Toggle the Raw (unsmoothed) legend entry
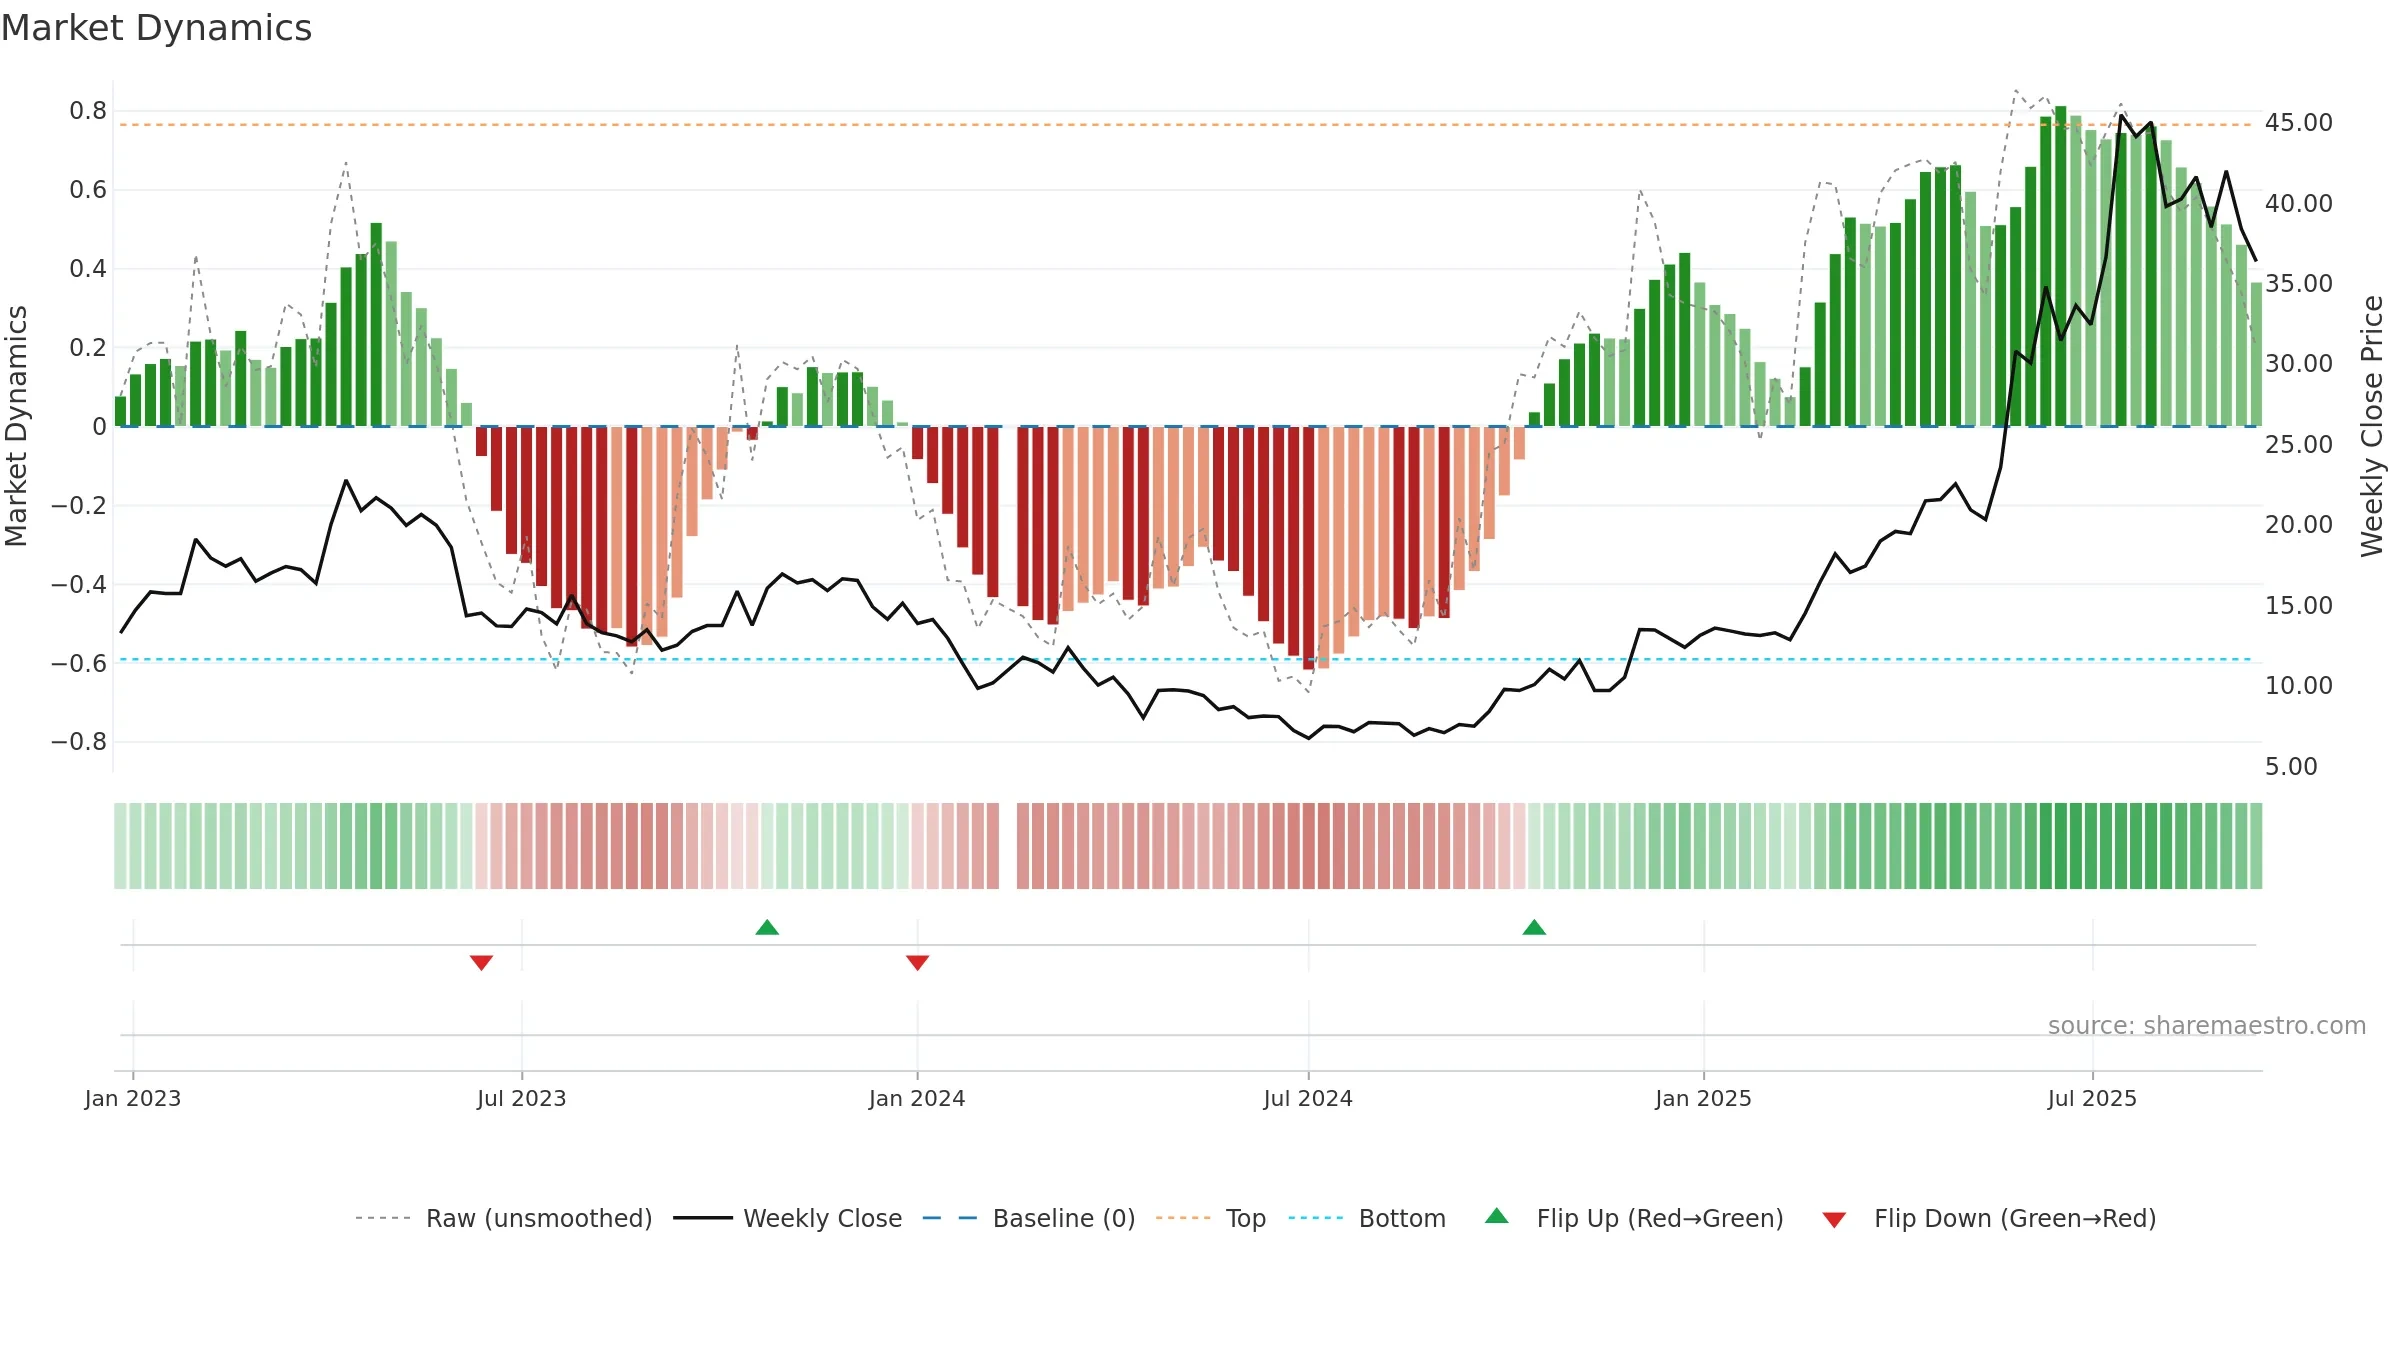The height and width of the screenshot is (1350, 2400). 503,1218
